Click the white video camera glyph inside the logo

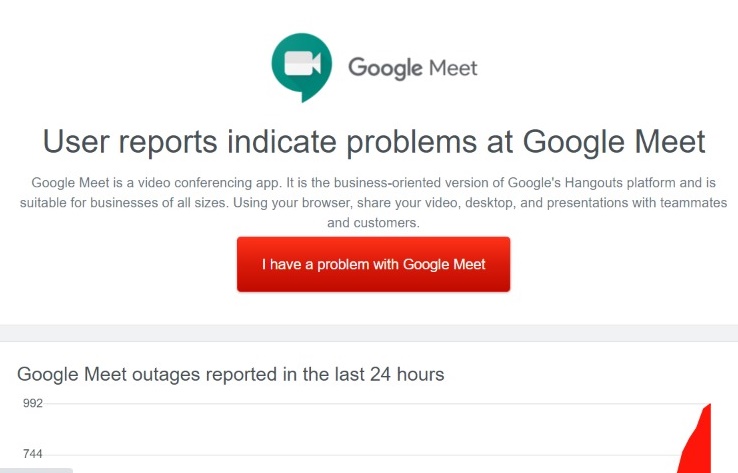303,63
